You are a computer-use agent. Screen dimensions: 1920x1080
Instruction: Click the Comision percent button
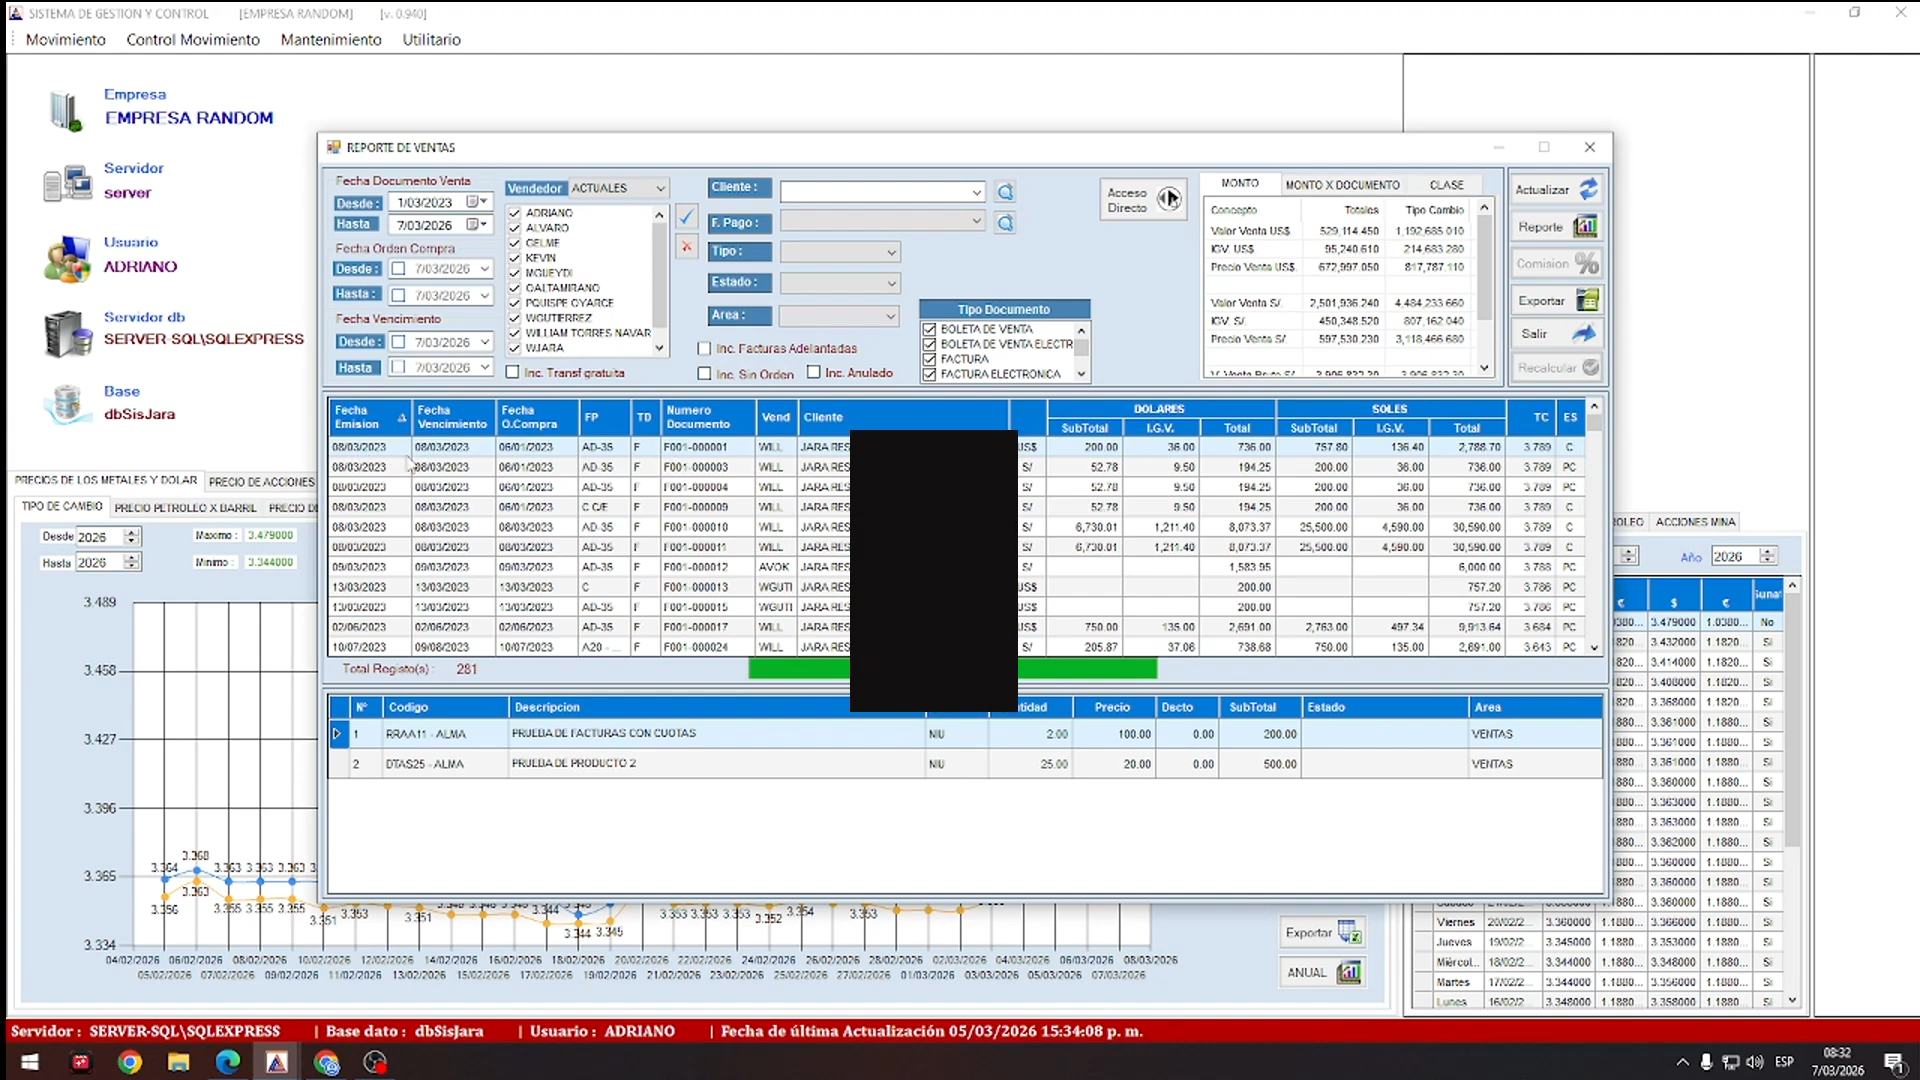pyautogui.click(x=1556, y=264)
